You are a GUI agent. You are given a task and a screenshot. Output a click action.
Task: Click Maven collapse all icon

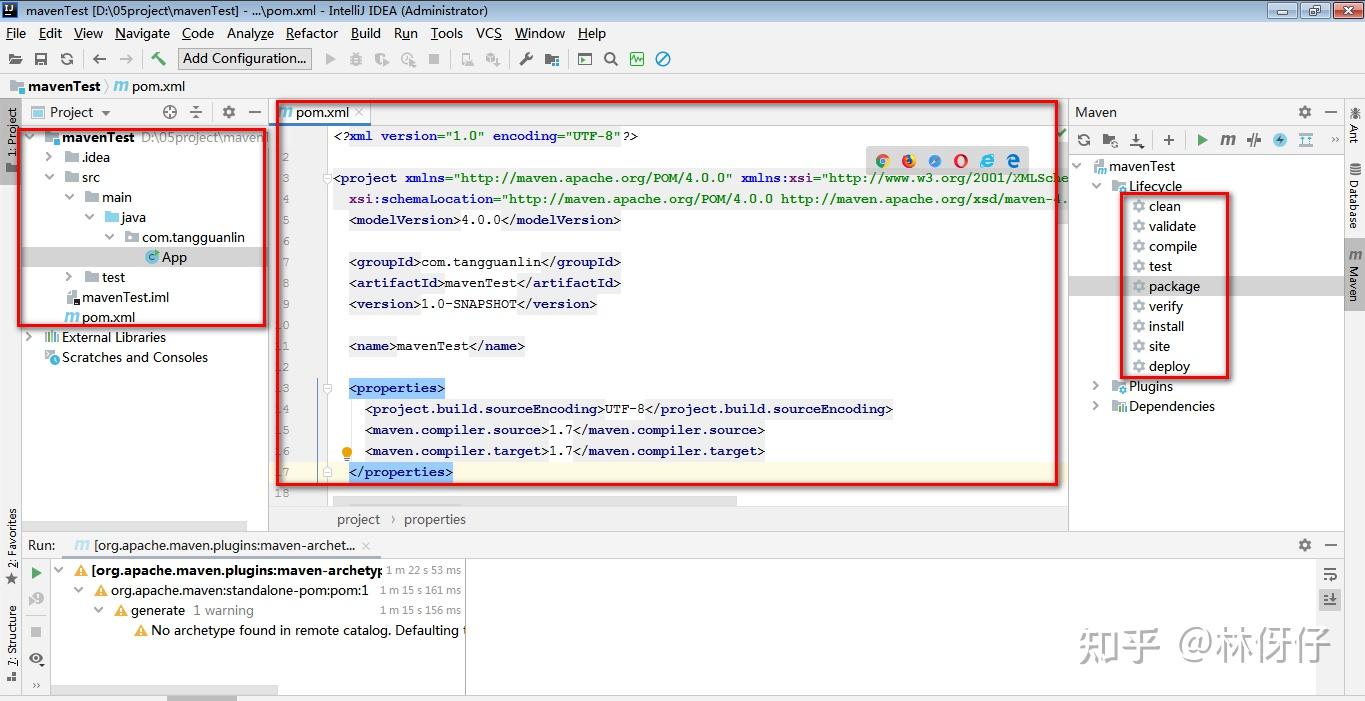pyautogui.click(x=1306, y=140)
